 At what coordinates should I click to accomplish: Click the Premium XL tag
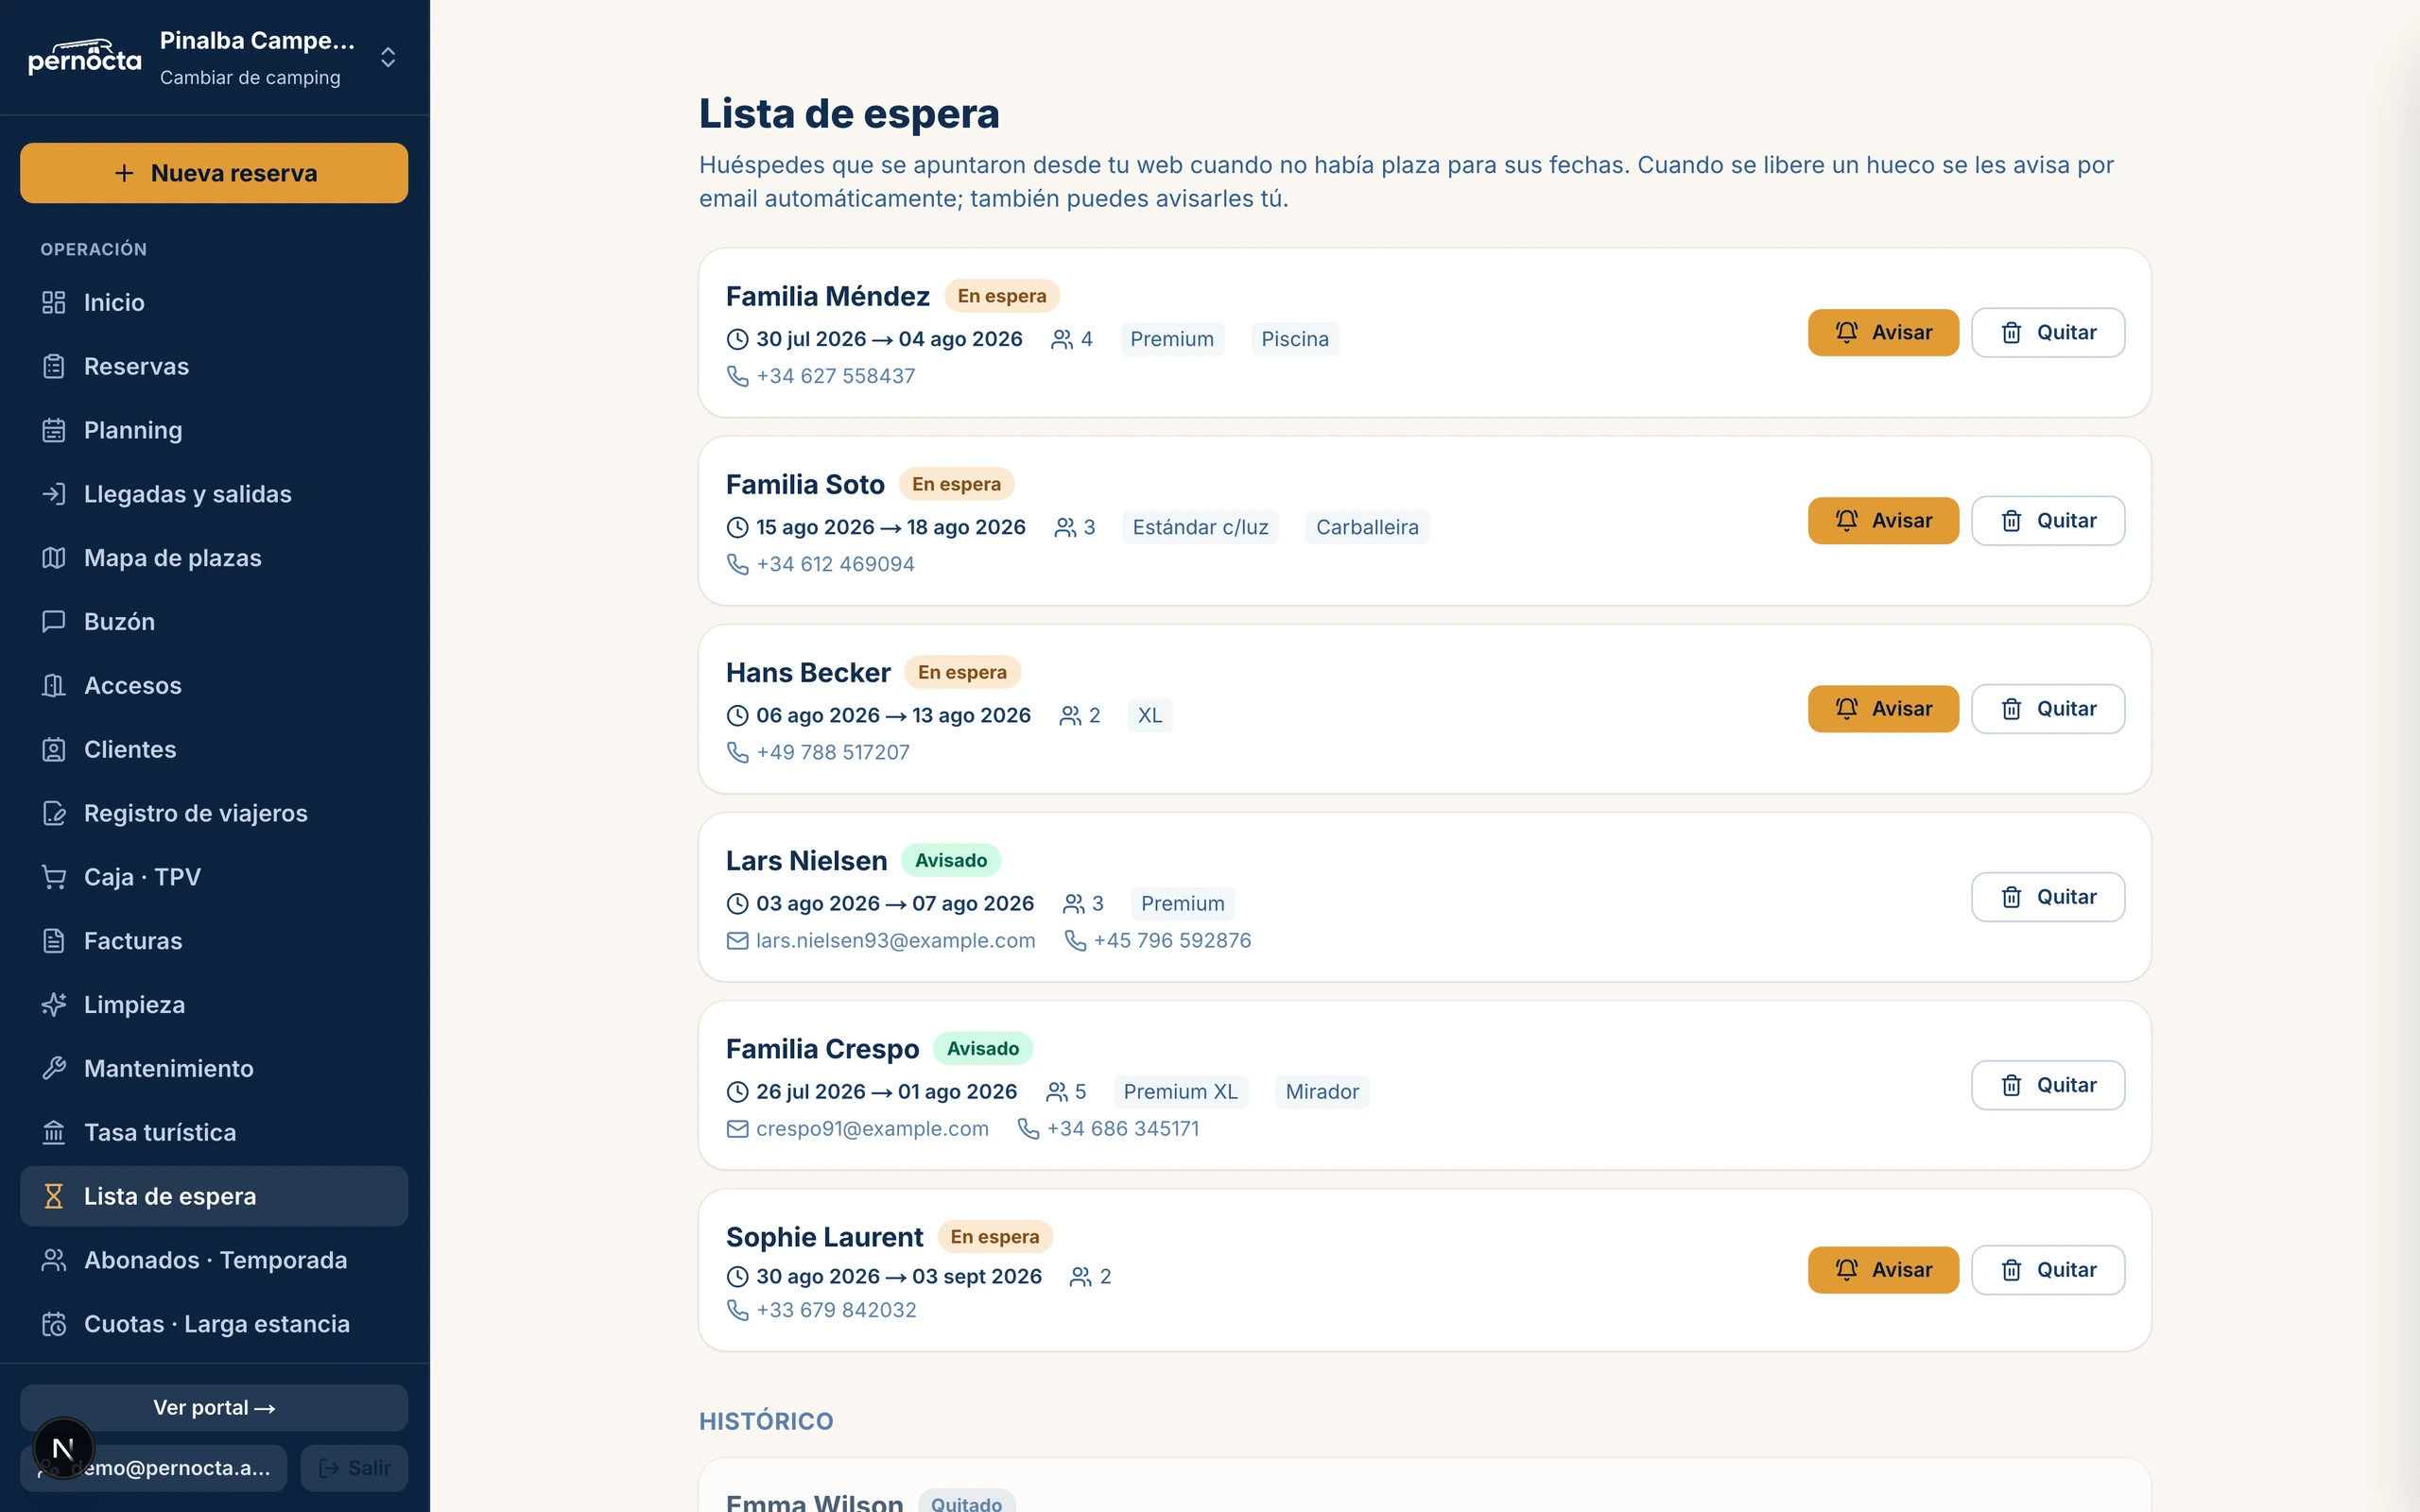point(1180,1092)
